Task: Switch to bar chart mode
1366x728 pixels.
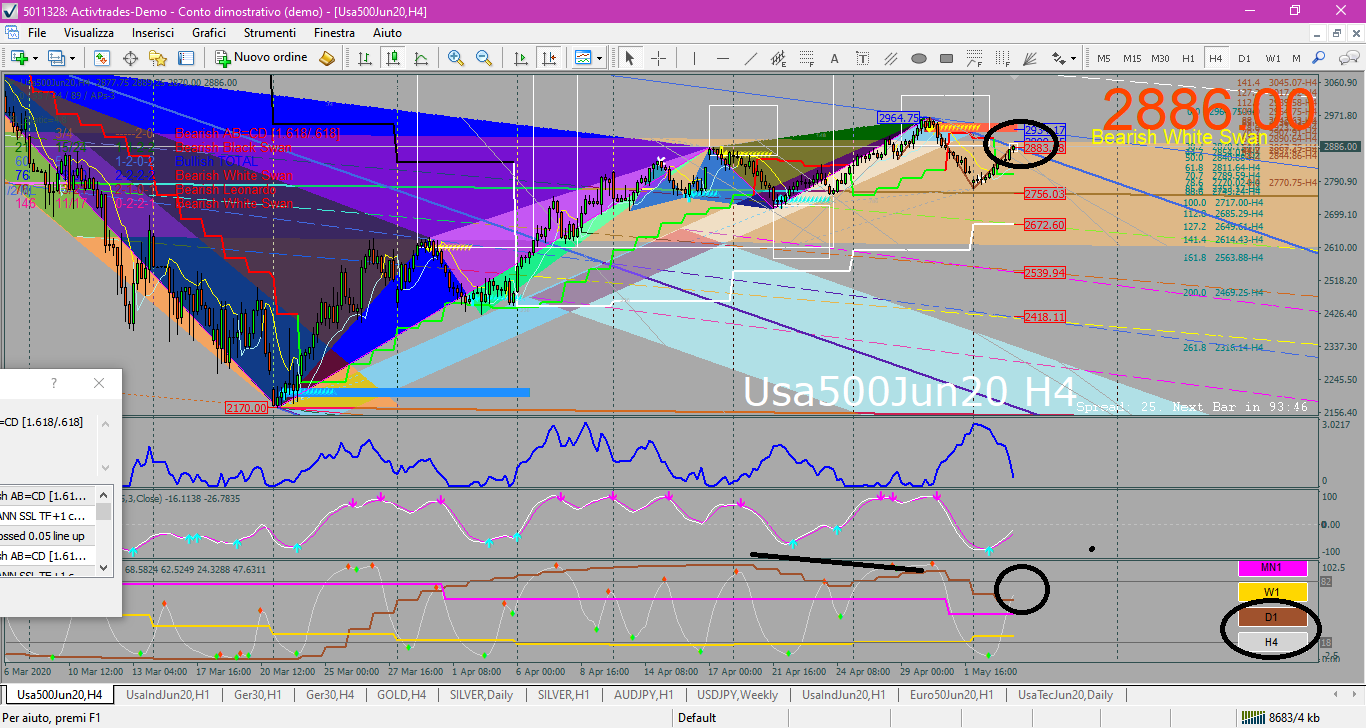Action: pyautogui.click(x=365, y=58)
